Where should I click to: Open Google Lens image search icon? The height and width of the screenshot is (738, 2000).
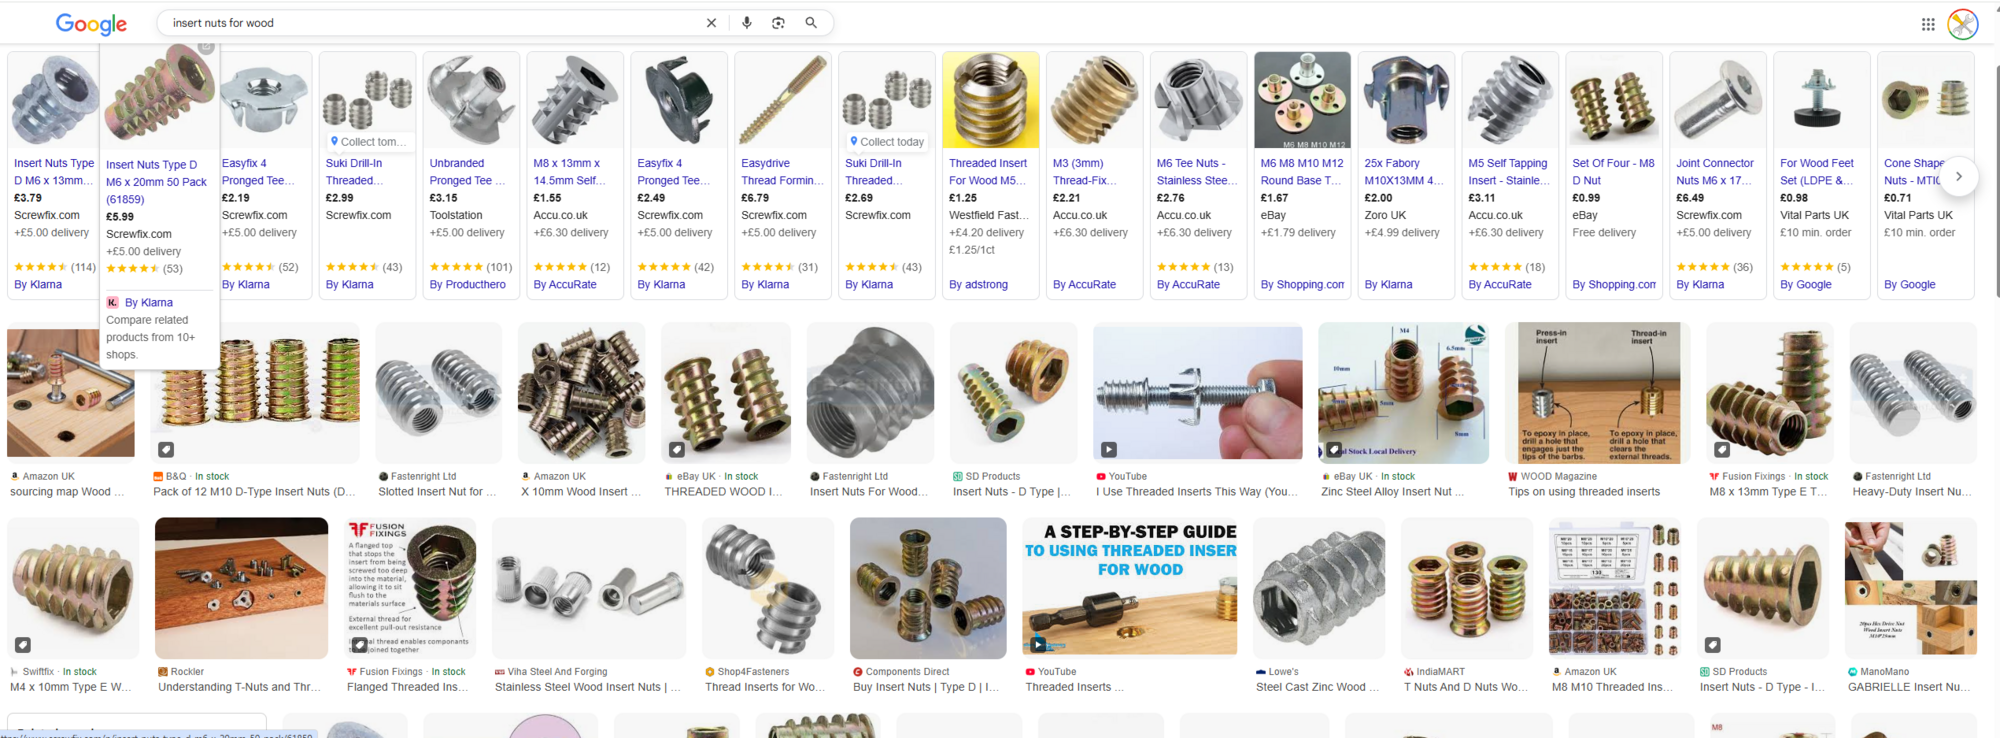[778, 23]
